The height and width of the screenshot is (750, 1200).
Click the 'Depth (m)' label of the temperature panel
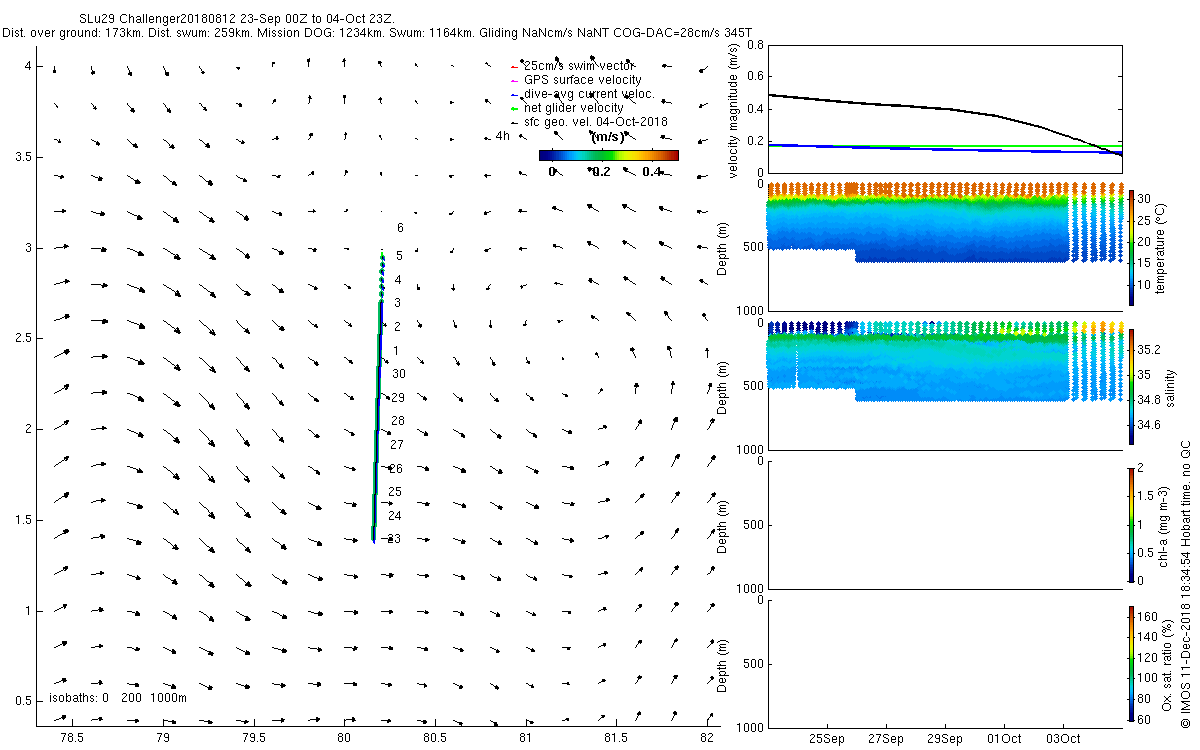tap(722, 247)
